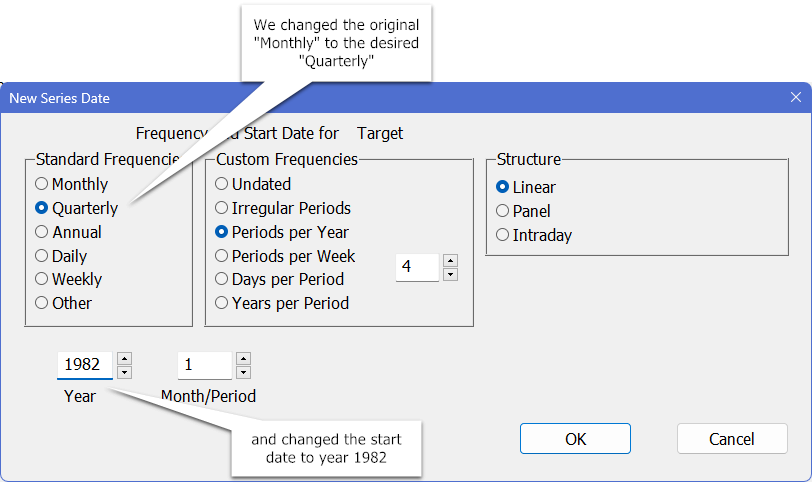The image size is (812, 485).
Task: Decrease the periods count spinner value
Action: (450, 274)
